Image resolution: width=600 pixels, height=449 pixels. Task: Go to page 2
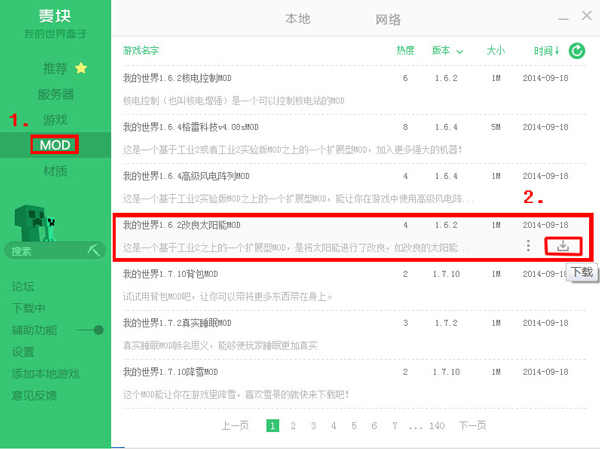[293, 426]
